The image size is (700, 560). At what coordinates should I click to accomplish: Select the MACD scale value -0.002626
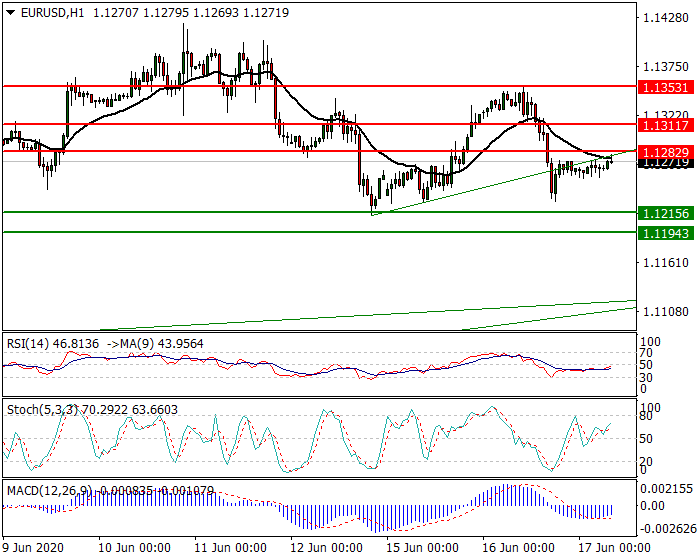pyautogui.click(x=668, y=529)
